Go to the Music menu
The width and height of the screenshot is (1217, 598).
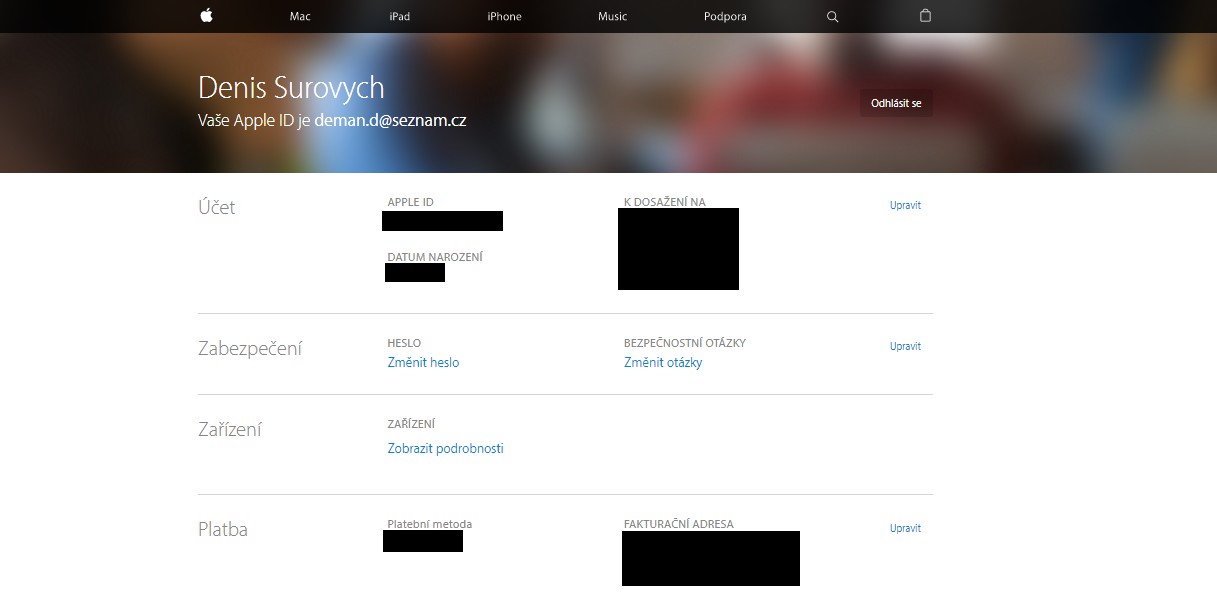pos(612,17)
